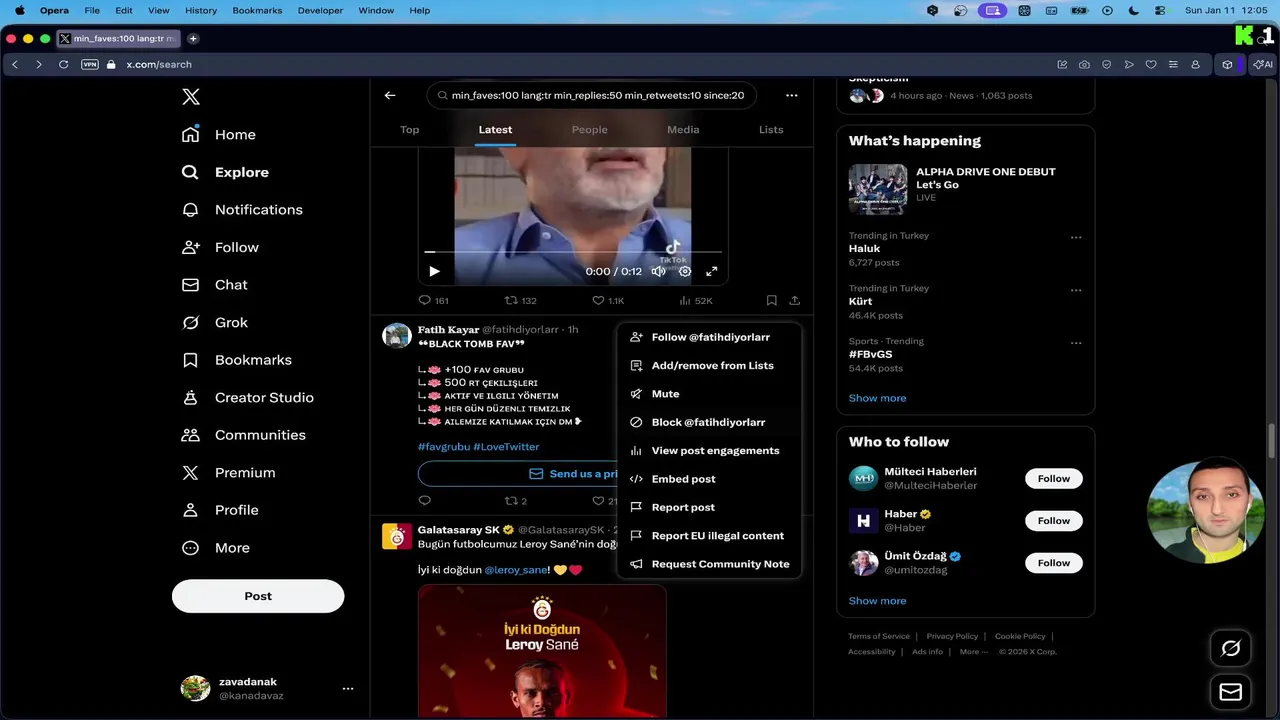
Task: Expand the More item in sidebar
Action: tap(215, 548)
